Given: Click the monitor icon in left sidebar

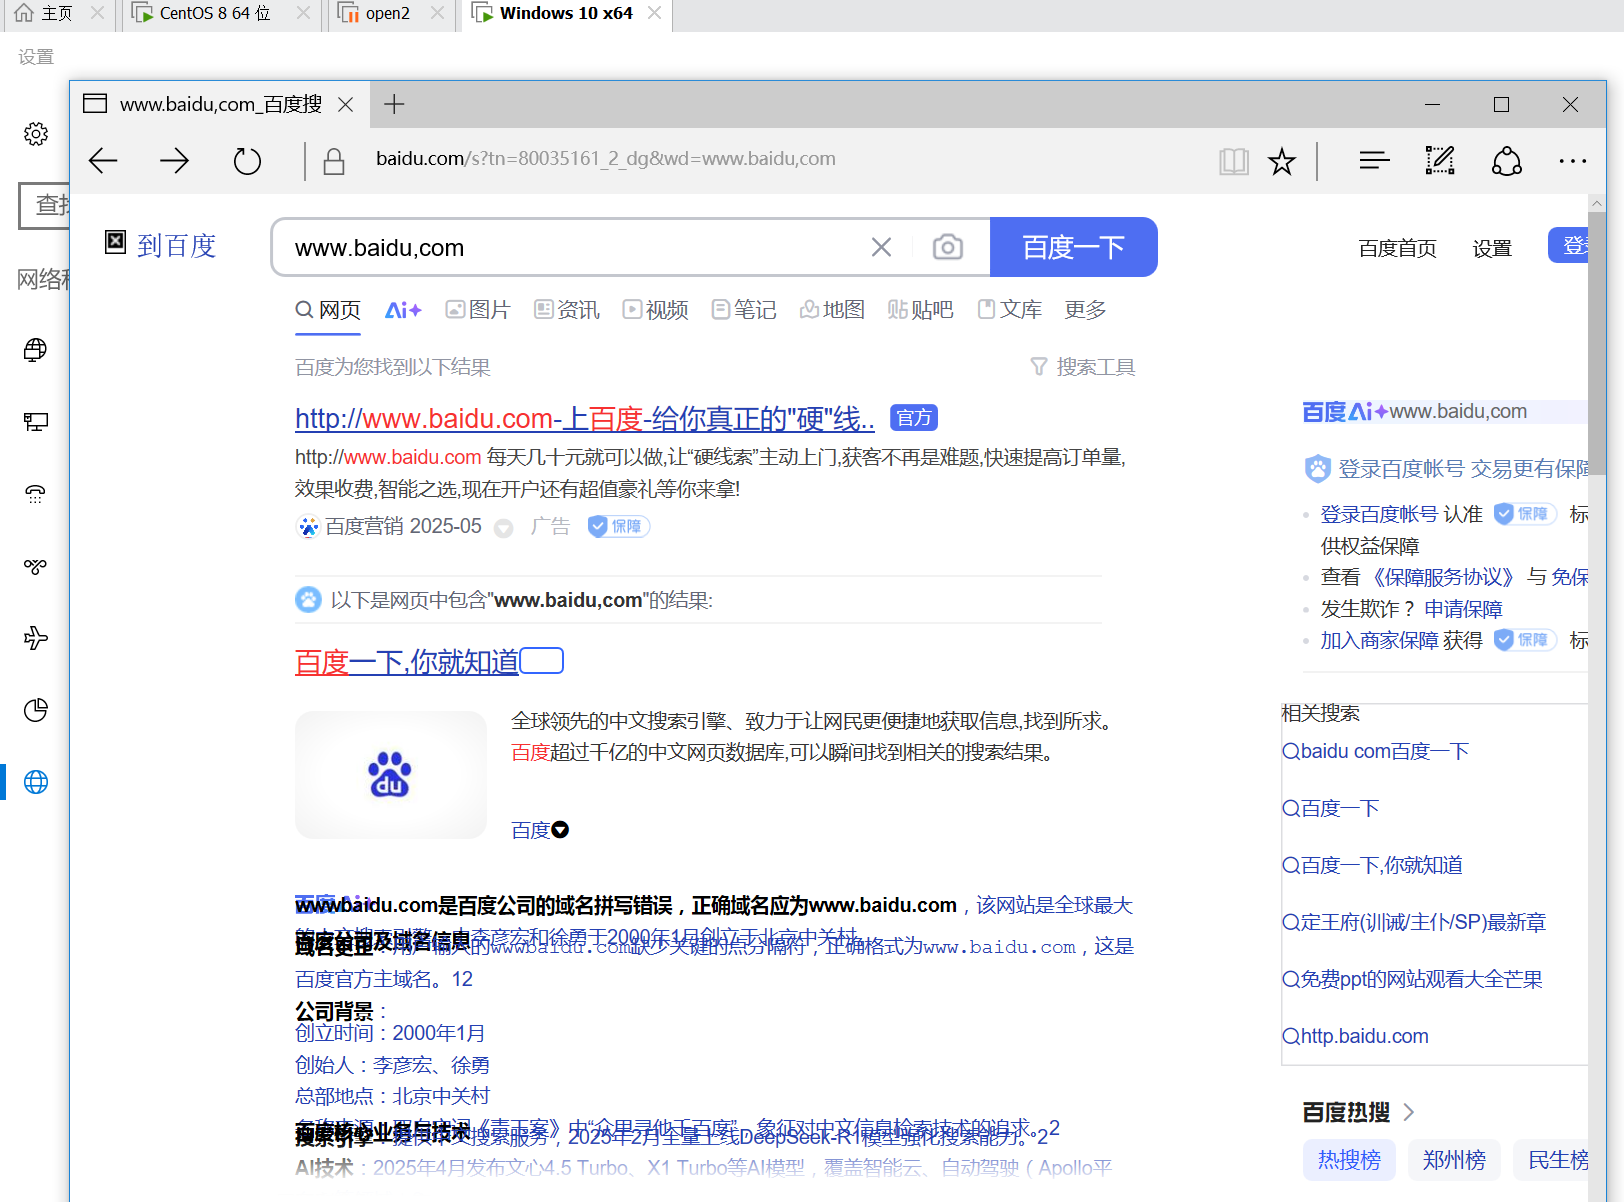Looking at the screenshot, I should click(36, 422).
